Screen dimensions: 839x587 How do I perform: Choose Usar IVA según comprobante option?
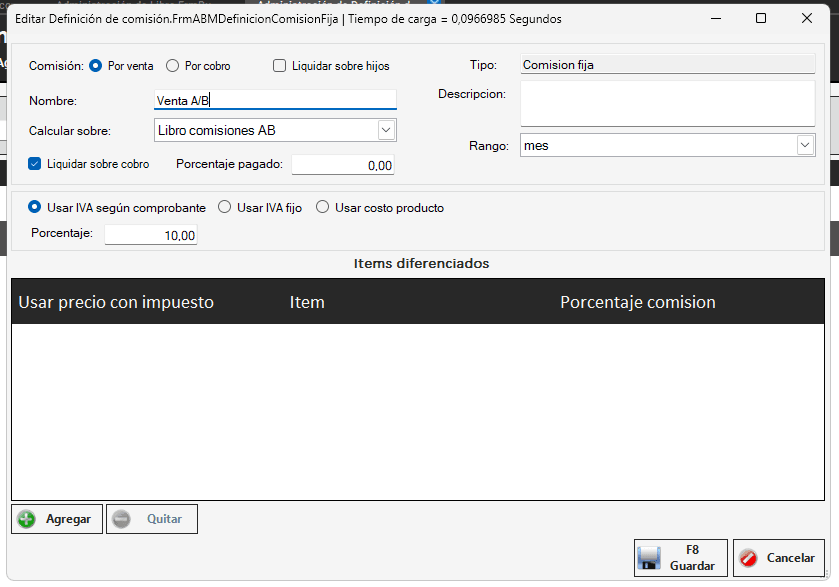35,208
